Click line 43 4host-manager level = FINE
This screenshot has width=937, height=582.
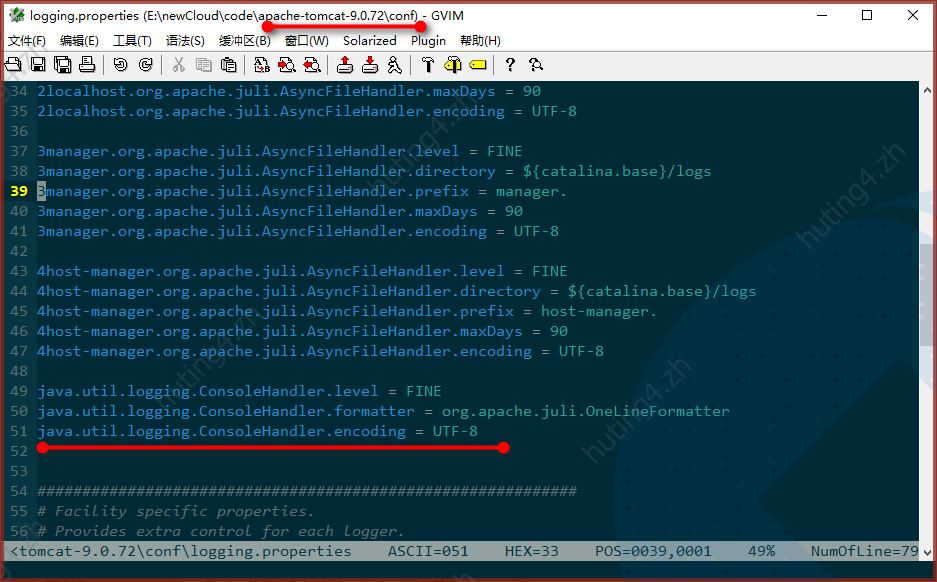tap(302, 271)
